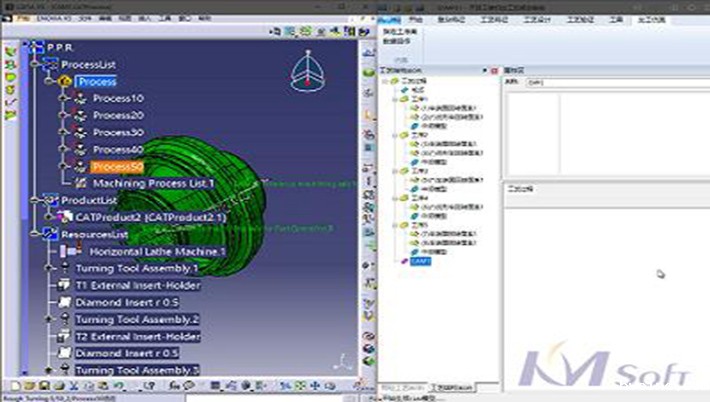Select the Turning Tool Assembly.1 label

[x=137, y=269]
